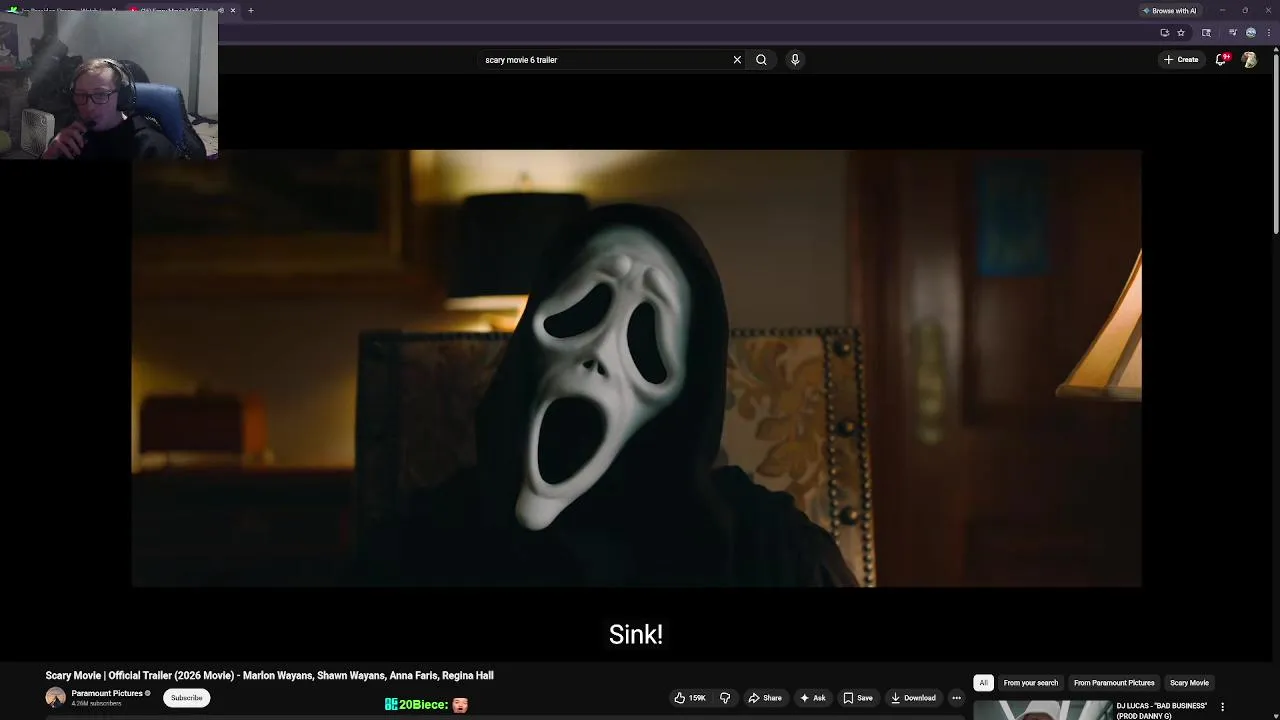
Task: Share the video
Action: [765, 698]
